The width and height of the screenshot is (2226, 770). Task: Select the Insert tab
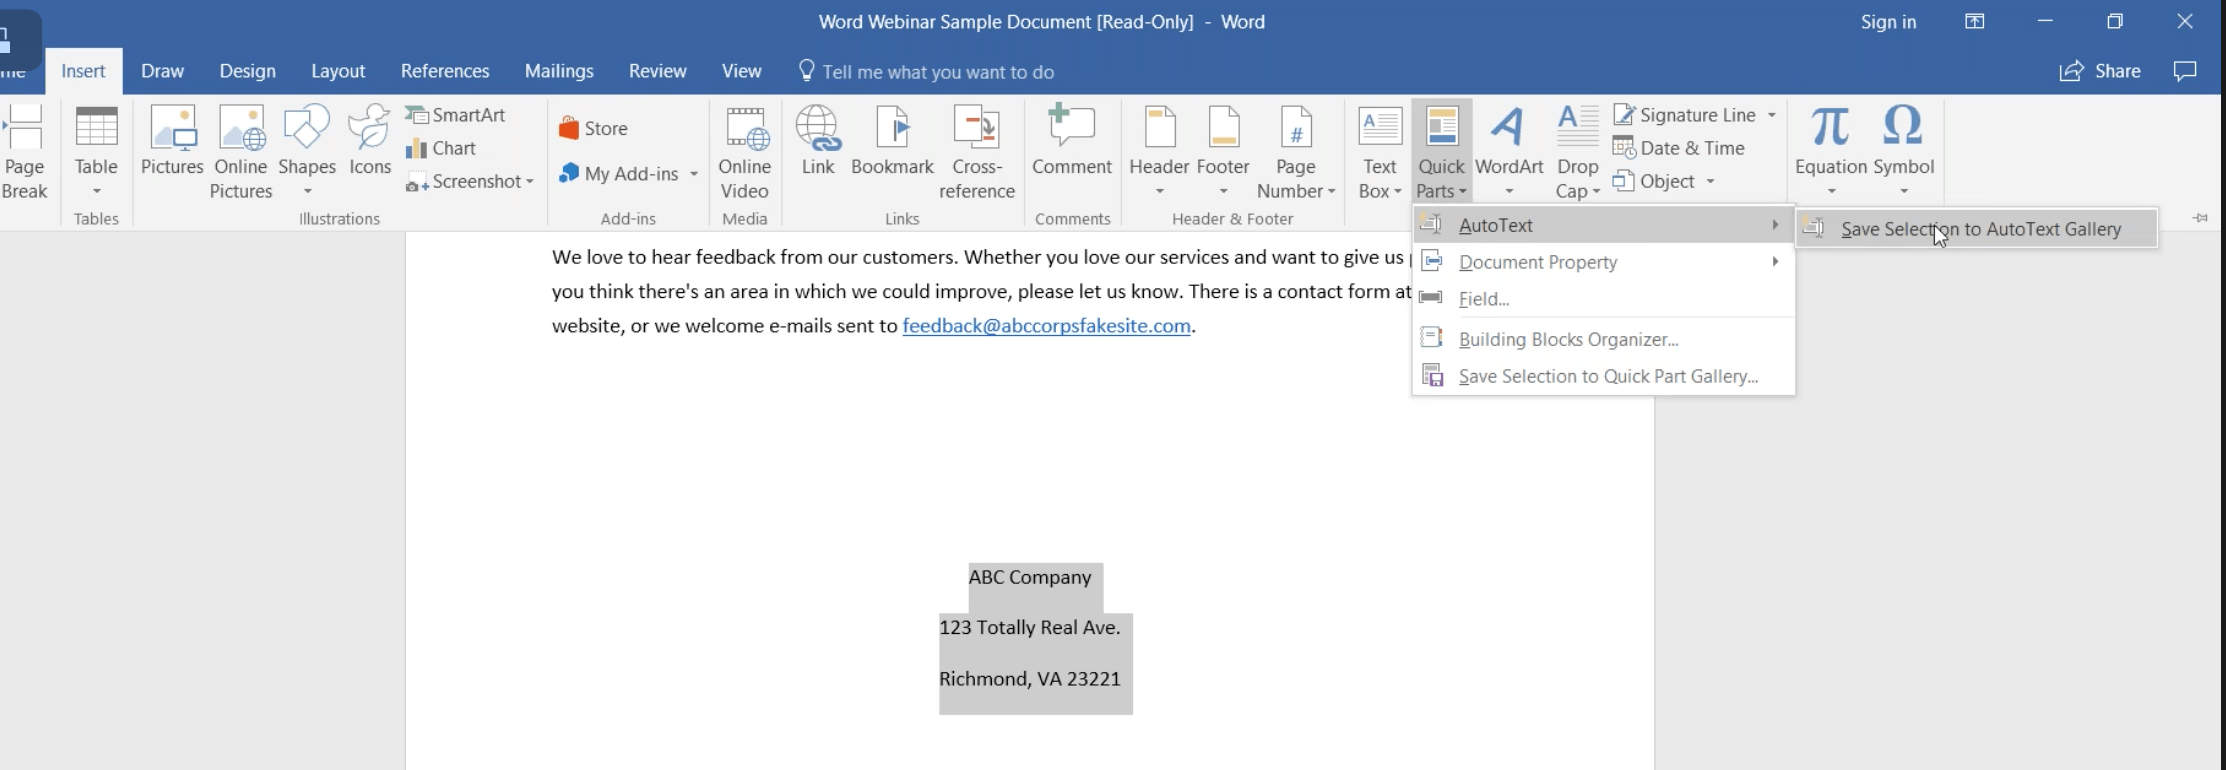point(83,71)
